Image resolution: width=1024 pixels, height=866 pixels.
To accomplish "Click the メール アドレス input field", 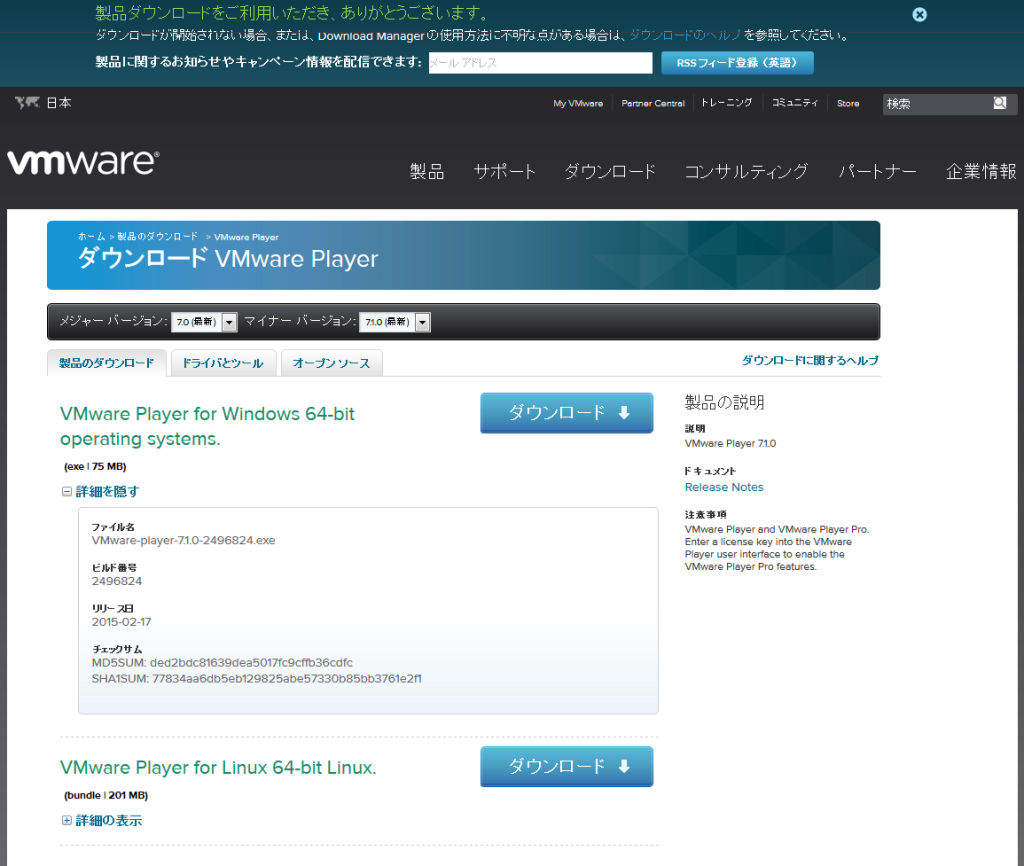I will point(540,62).
